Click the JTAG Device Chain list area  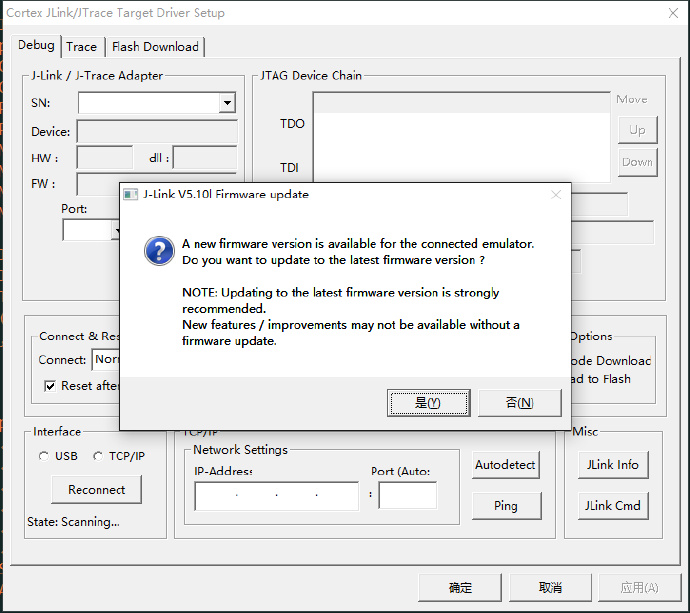click(462, 136)
